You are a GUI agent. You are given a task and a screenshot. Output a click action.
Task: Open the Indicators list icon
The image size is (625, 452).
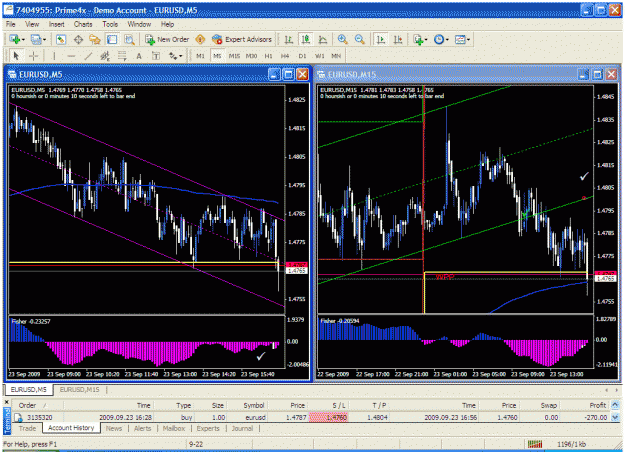[418, 39]
